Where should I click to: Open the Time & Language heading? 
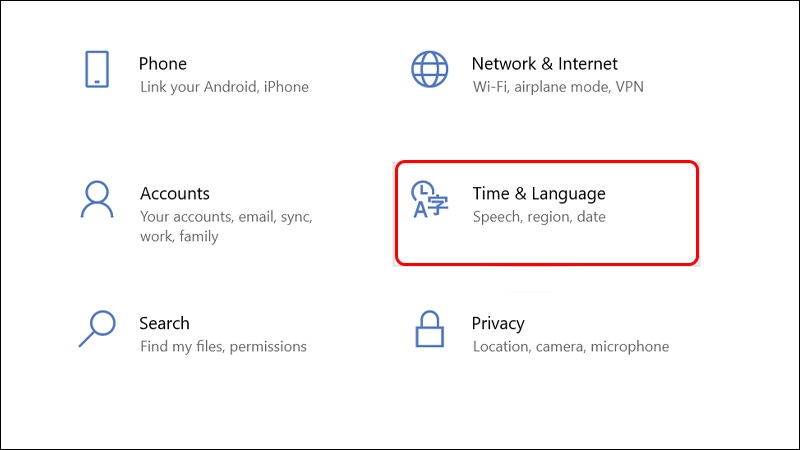click(x=539, y=194)
